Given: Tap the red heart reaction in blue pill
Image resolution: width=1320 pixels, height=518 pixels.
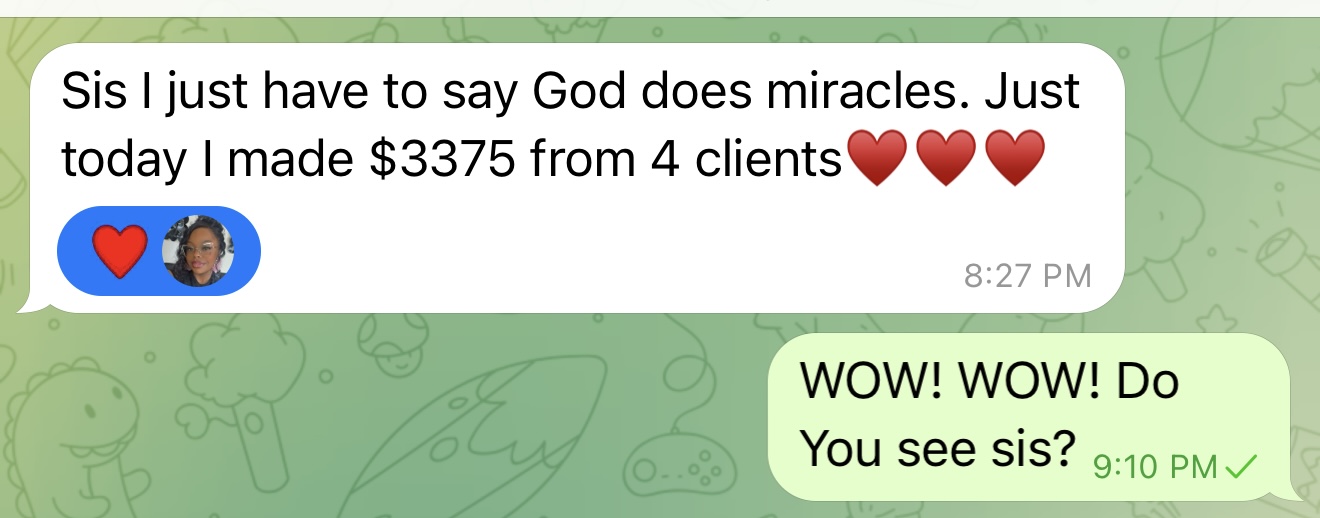Looking at the screenshot, I should 120,251.
